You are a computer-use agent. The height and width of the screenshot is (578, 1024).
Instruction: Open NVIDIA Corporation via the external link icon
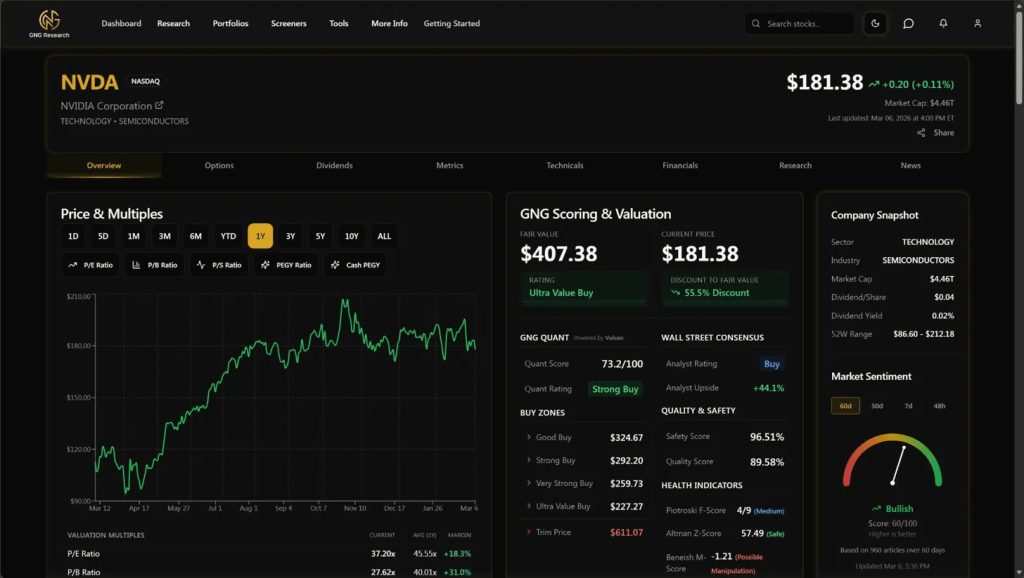point(158,105)
